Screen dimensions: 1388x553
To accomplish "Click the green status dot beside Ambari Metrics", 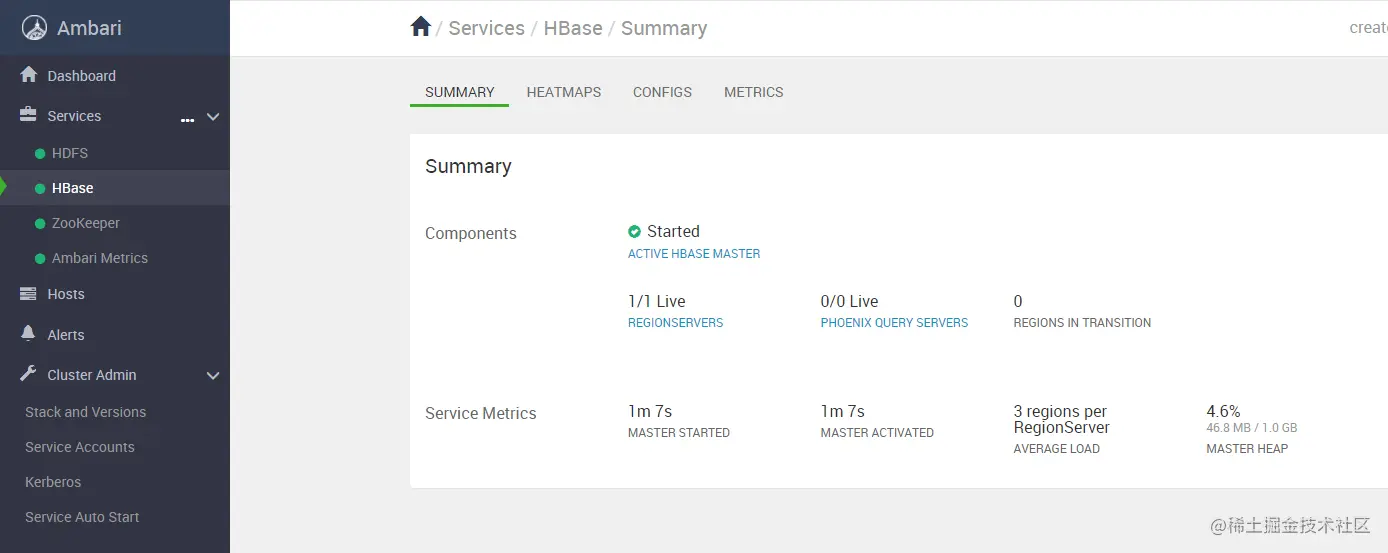I will (x=40, y=259).
